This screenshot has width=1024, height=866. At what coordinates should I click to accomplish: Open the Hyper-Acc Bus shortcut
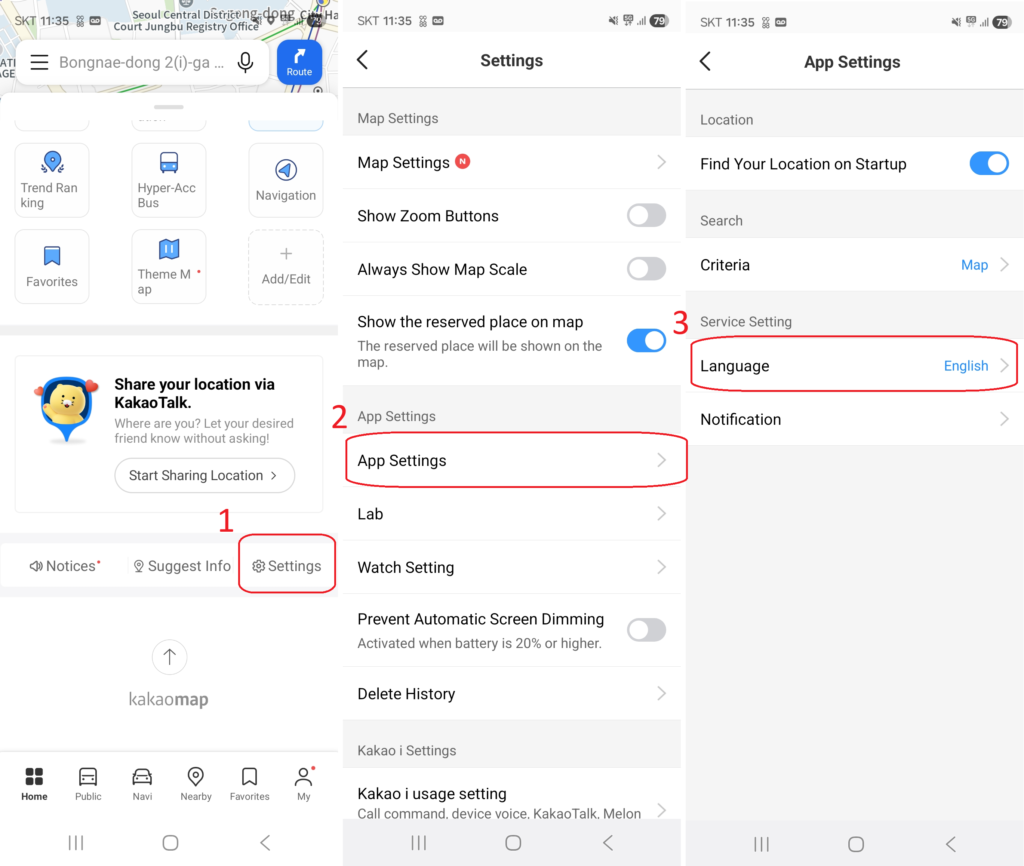168,180
